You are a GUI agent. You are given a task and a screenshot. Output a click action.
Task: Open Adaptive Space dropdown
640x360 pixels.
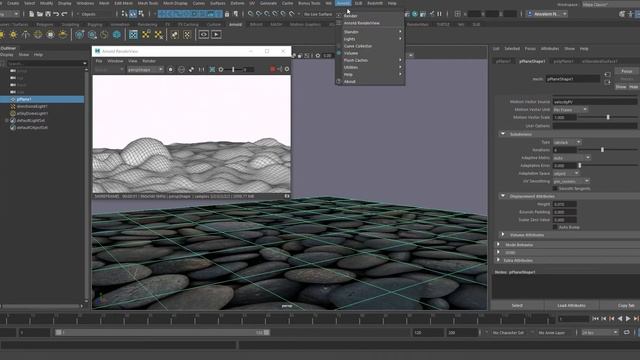click(566, 173)
